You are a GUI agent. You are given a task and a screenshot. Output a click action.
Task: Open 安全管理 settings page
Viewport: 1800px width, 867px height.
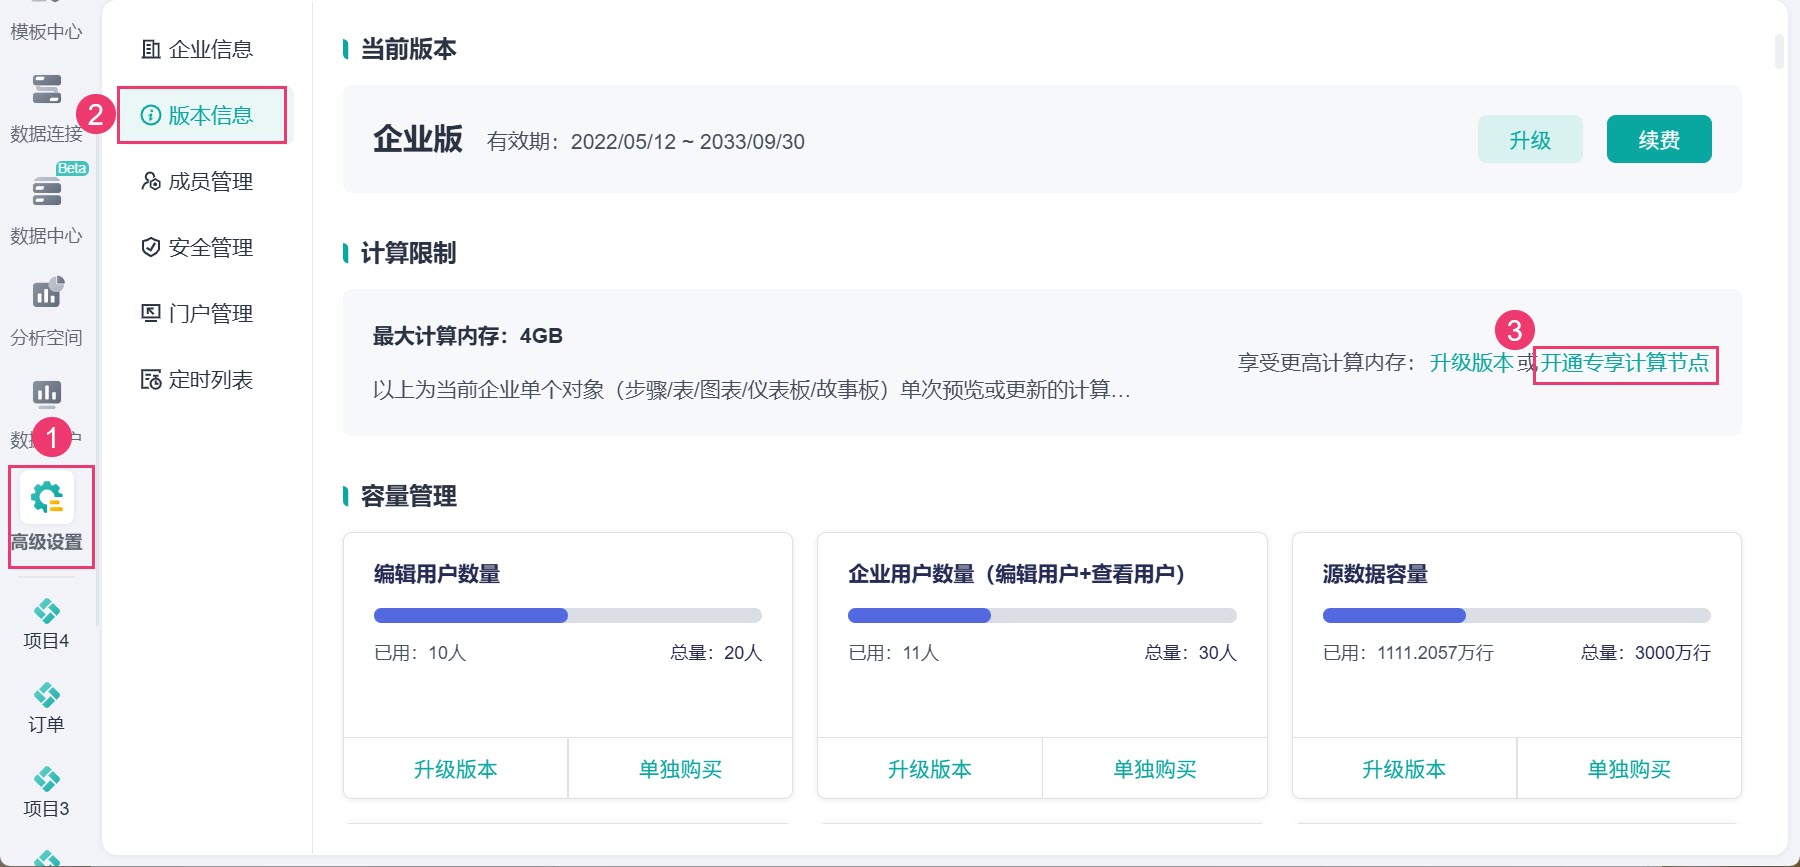tap(197, 247)
